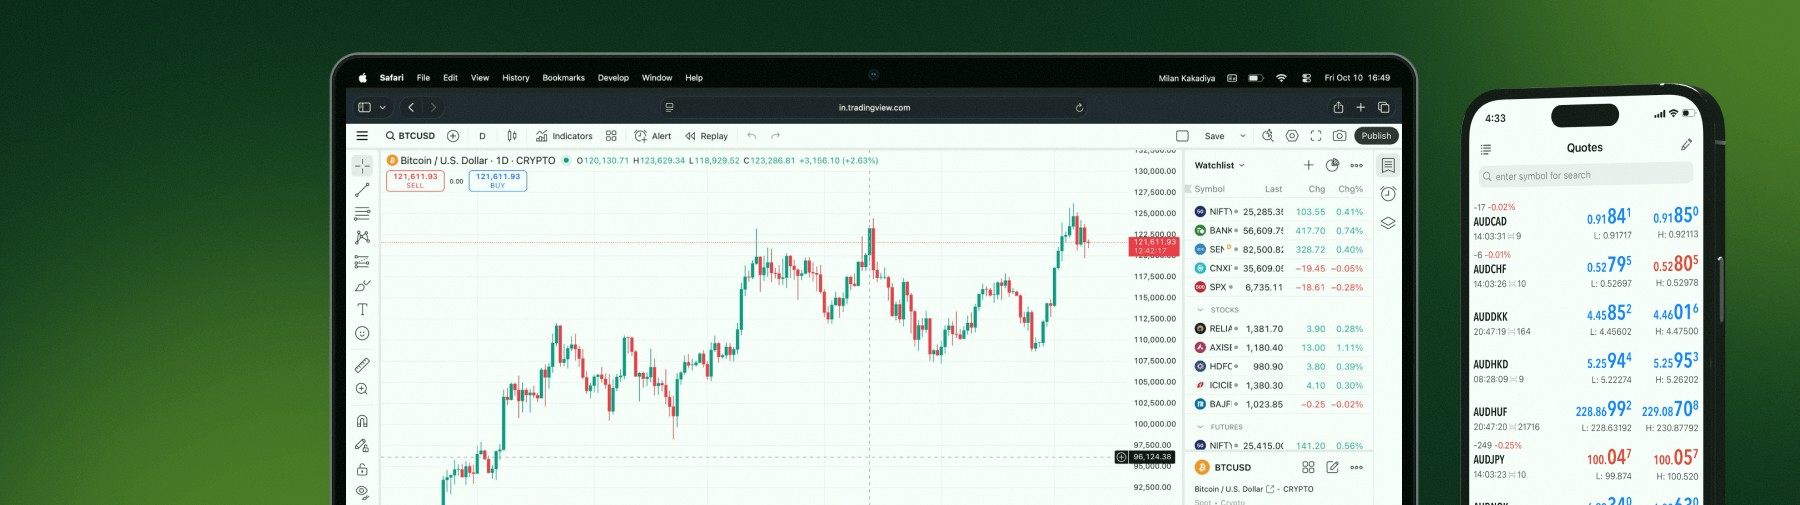
Task: Click the Safari address bar
Action: pyautogui.click(x=874, y=108)
